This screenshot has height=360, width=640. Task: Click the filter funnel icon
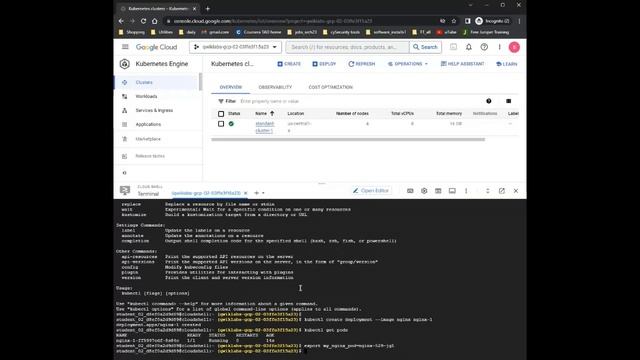[x=221, y=101]
